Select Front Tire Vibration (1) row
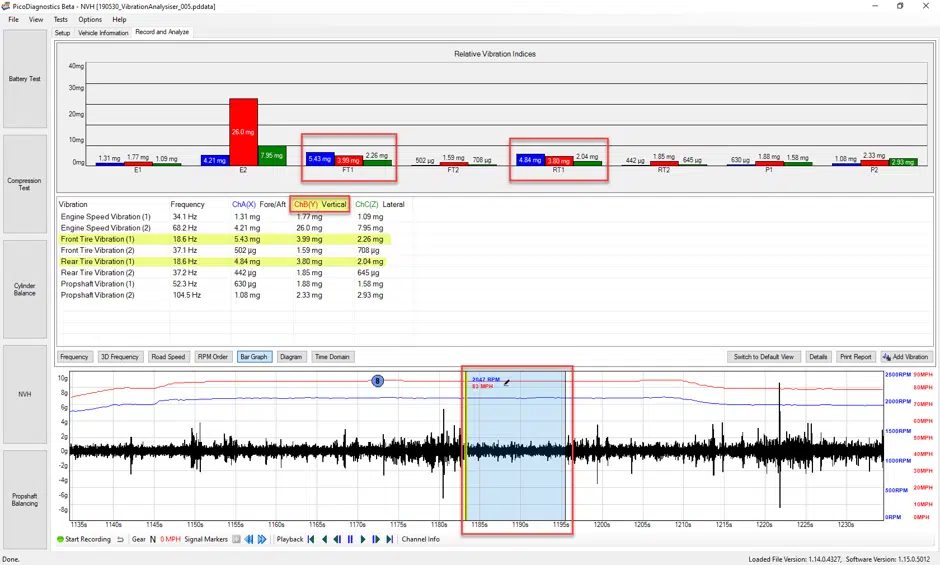 (x=225, y=239)
